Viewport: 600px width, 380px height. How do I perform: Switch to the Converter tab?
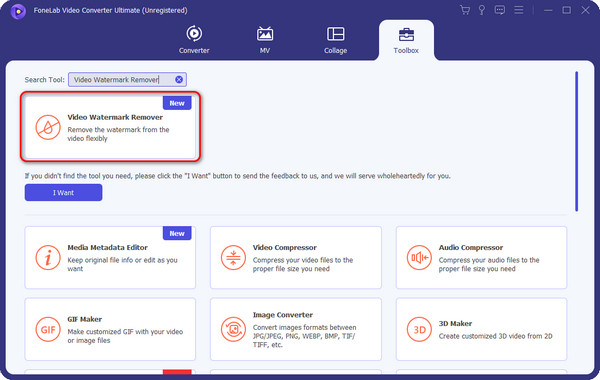coord(194,50)
